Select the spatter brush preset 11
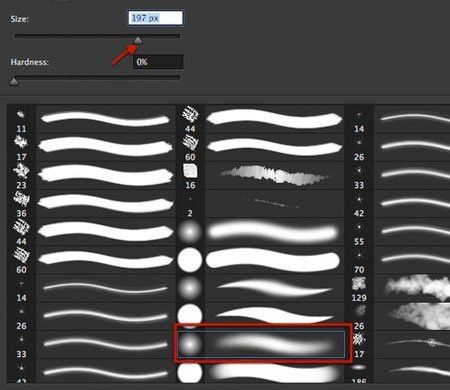Viewport: 450px width, 390px height. (91, 119)
